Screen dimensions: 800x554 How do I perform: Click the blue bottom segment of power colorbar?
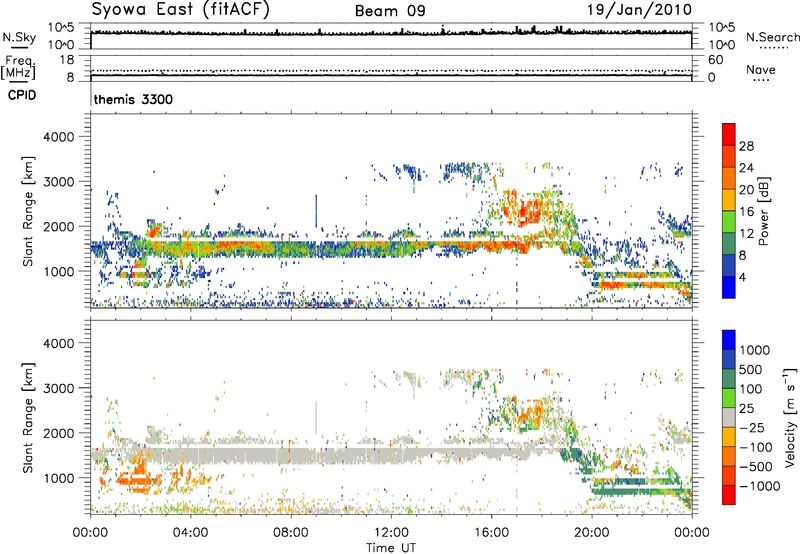[729, 287]
